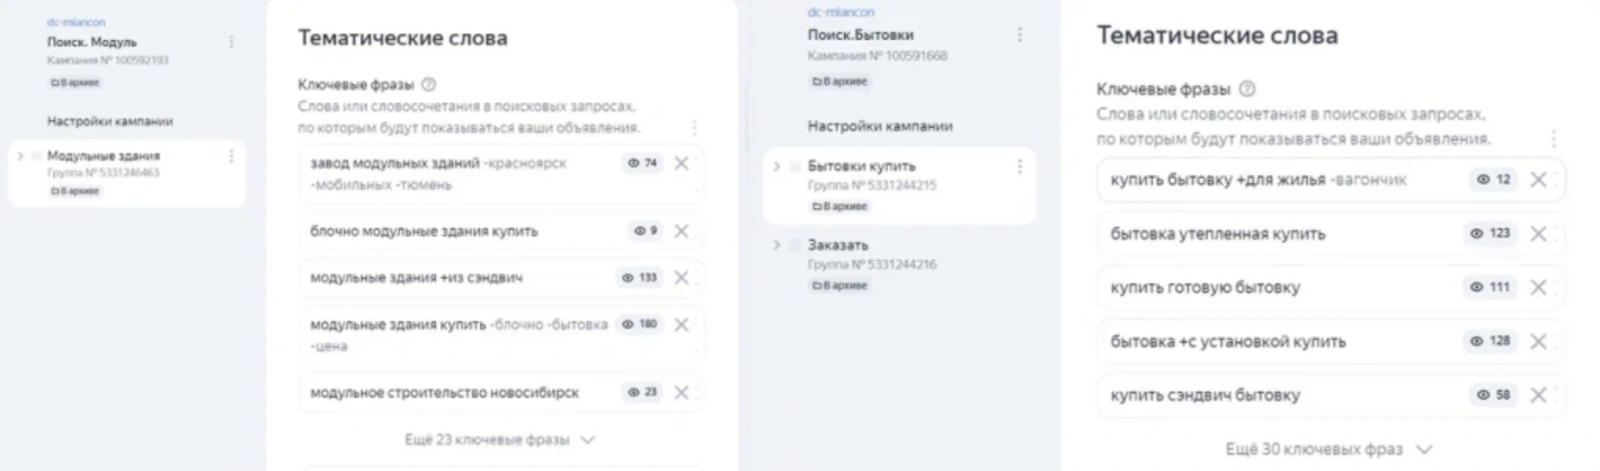The image size is (1600, 471).
Task: Expand 'Ещё 23 ключевые фразы' list
Action: (499, 440)
